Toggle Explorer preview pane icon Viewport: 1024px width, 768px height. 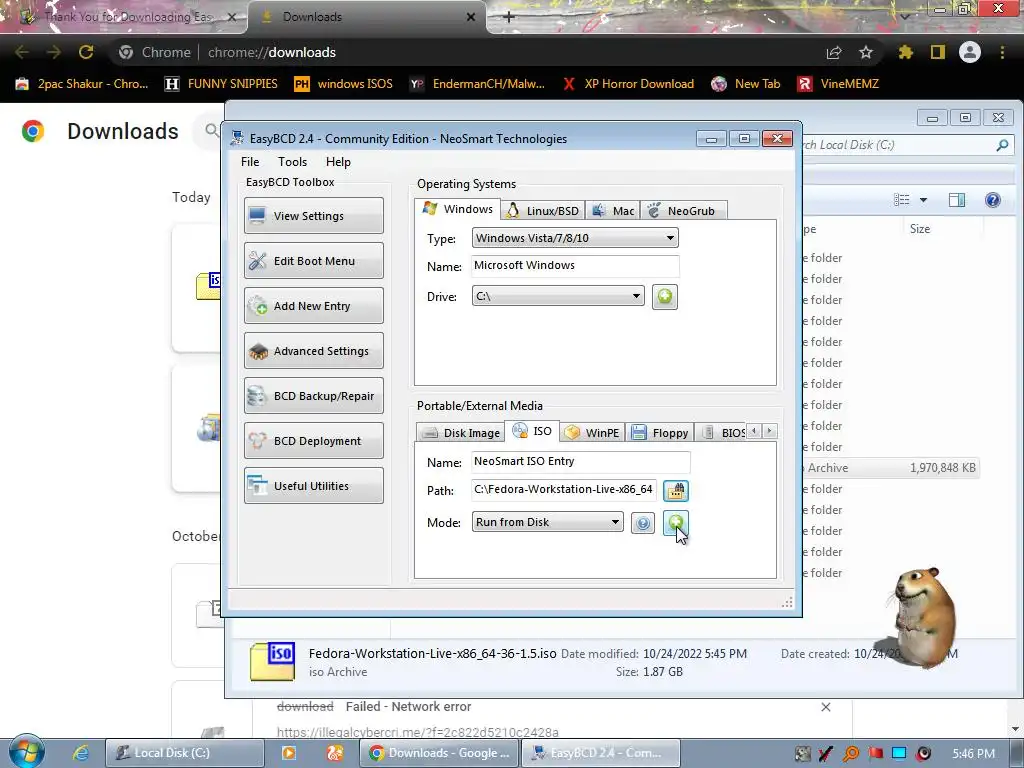(x=957, y=200)
